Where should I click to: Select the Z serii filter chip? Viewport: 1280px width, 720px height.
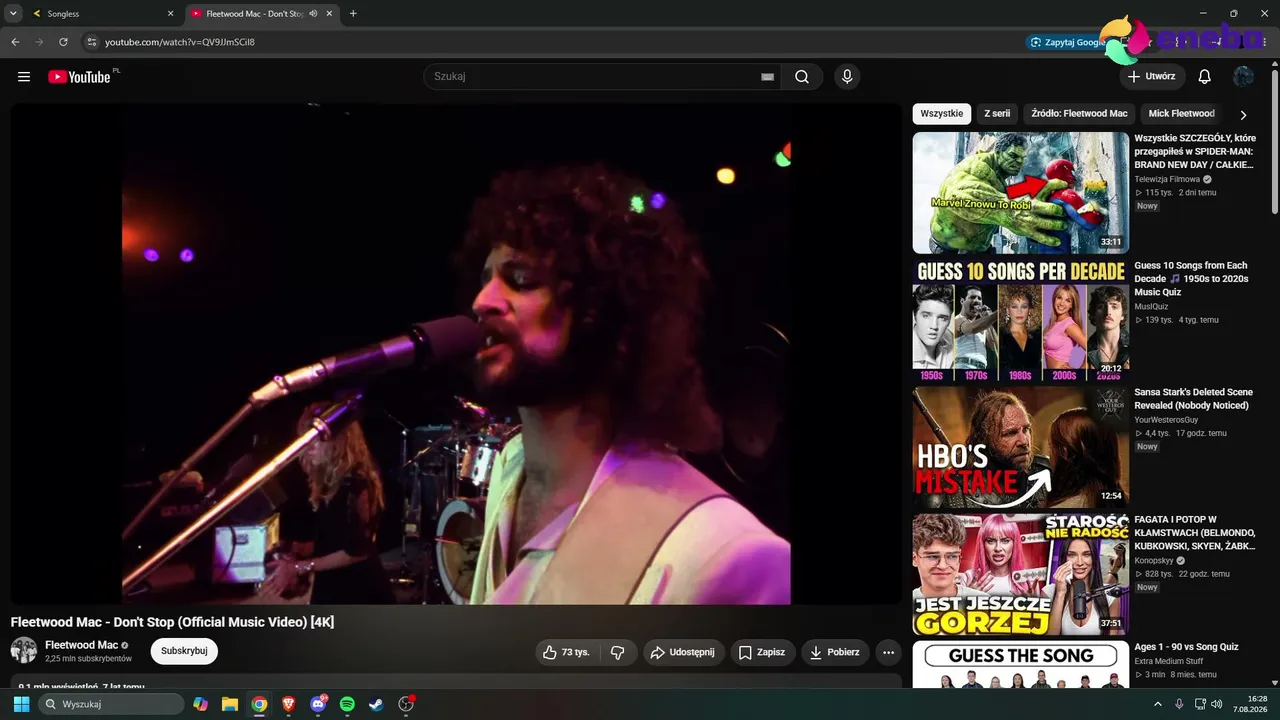(997, 114)
